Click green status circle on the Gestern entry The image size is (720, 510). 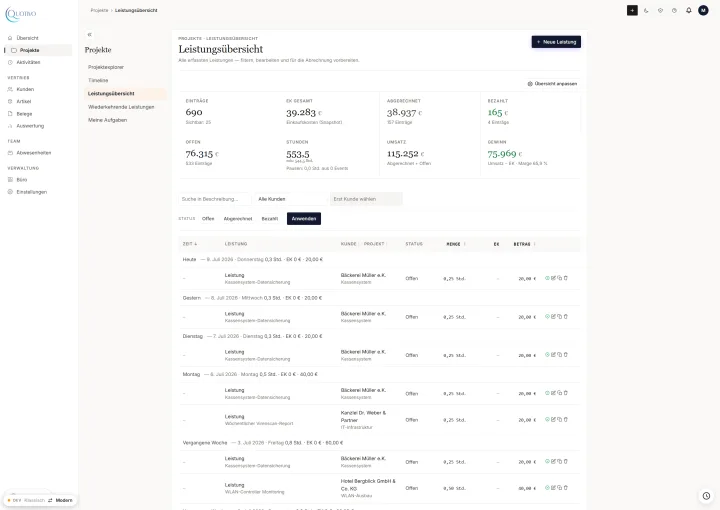click(x=547, y=316)
